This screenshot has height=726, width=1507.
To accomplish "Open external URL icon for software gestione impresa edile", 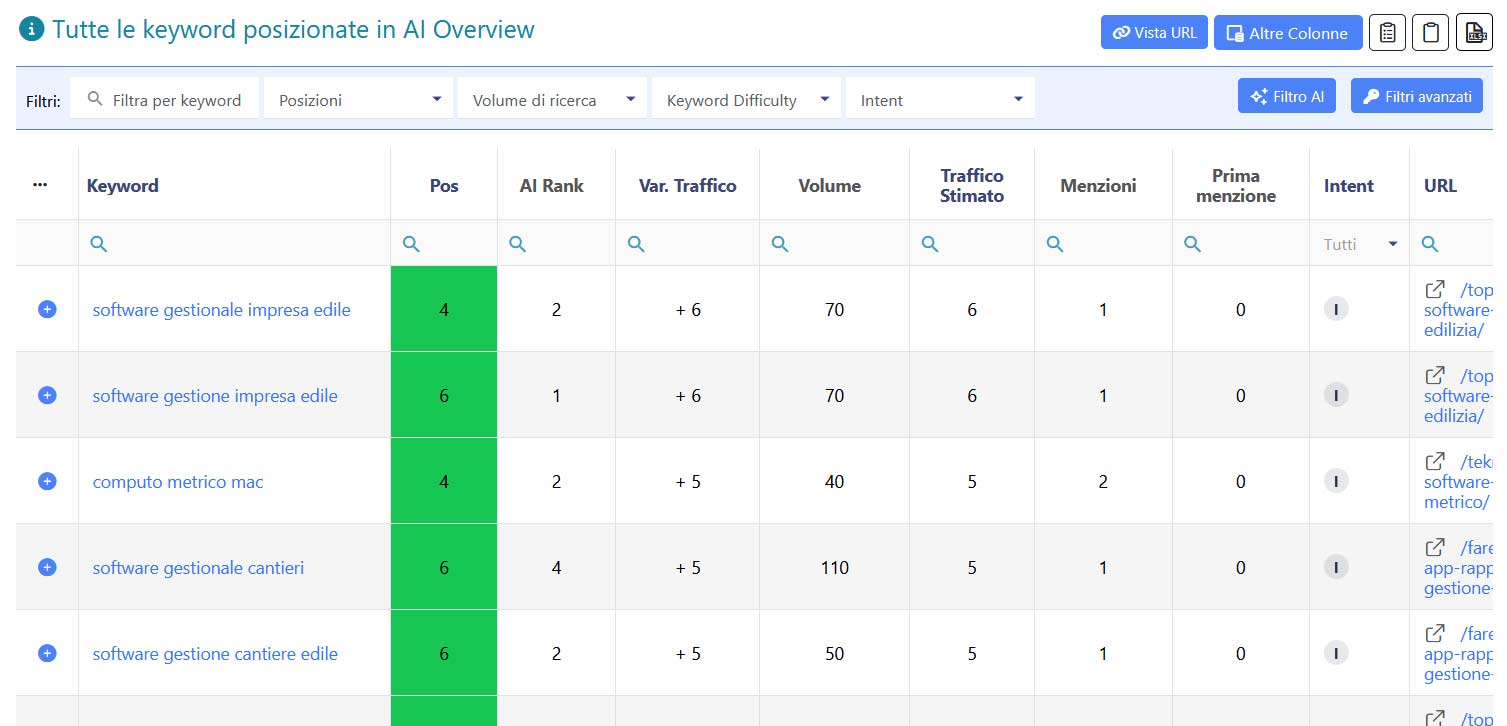I will pos(1435,375).
